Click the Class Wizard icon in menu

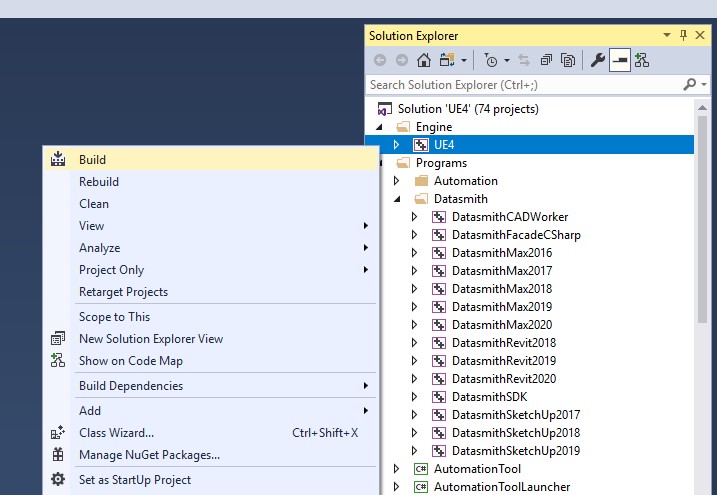pyautogui.click(x=58, y=433)
